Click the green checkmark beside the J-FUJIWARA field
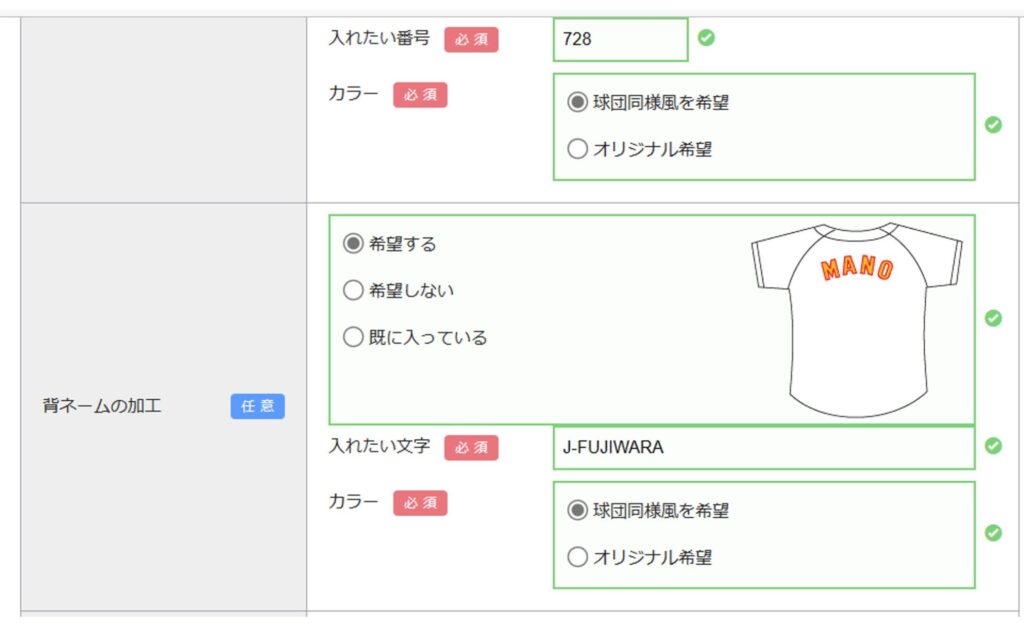1024x628 pixels. click(x=993, y=446)
